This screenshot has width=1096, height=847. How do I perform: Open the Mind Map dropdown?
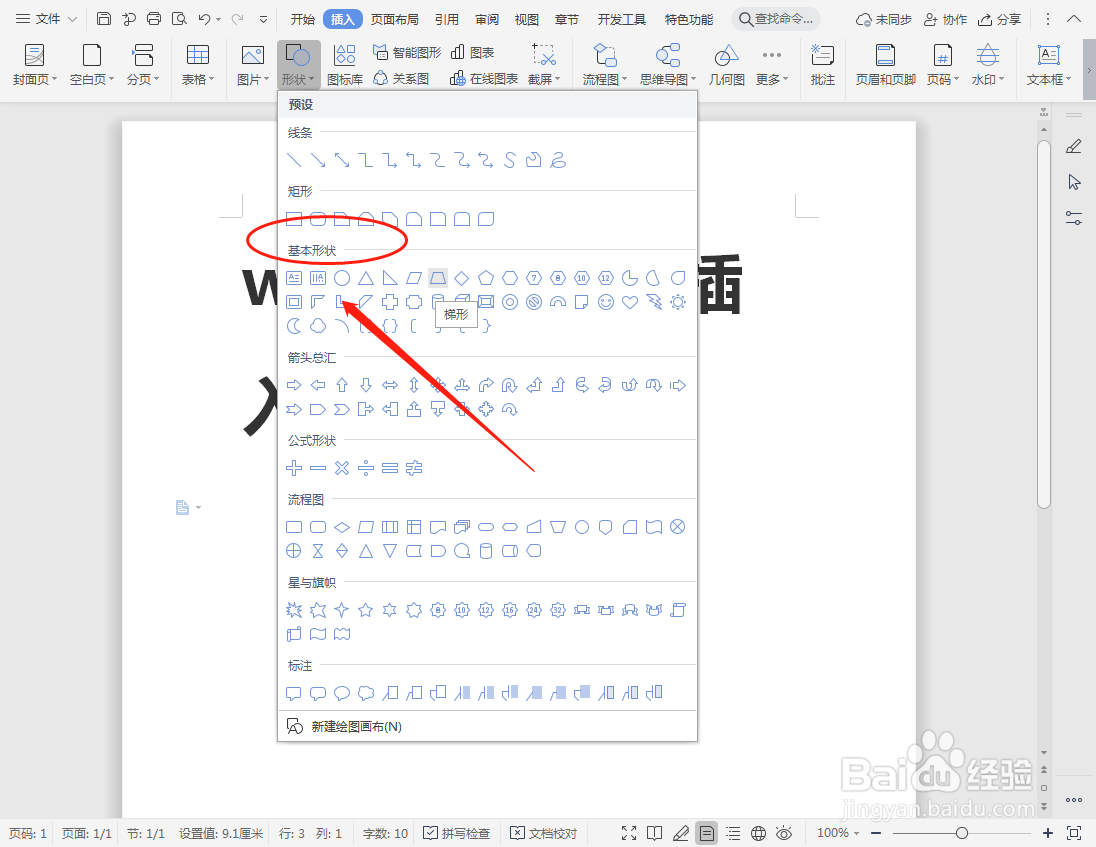pos(668,64)
